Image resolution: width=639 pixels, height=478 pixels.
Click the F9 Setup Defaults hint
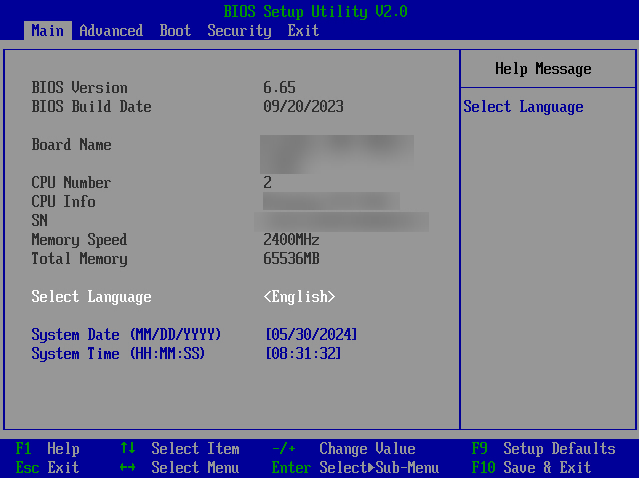543,449
